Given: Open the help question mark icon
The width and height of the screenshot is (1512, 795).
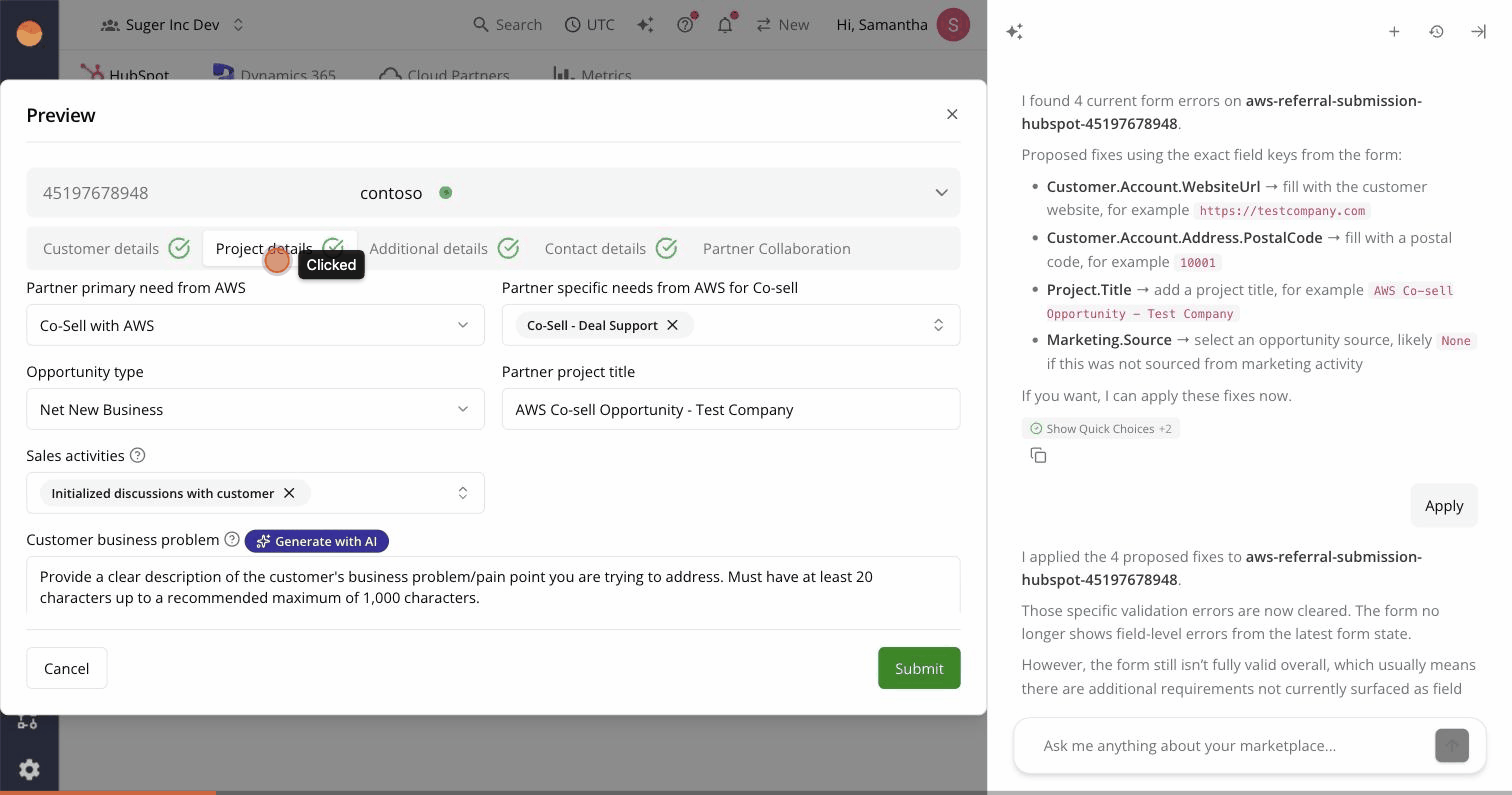Looking at the screenshot, I should pos(685,24).
